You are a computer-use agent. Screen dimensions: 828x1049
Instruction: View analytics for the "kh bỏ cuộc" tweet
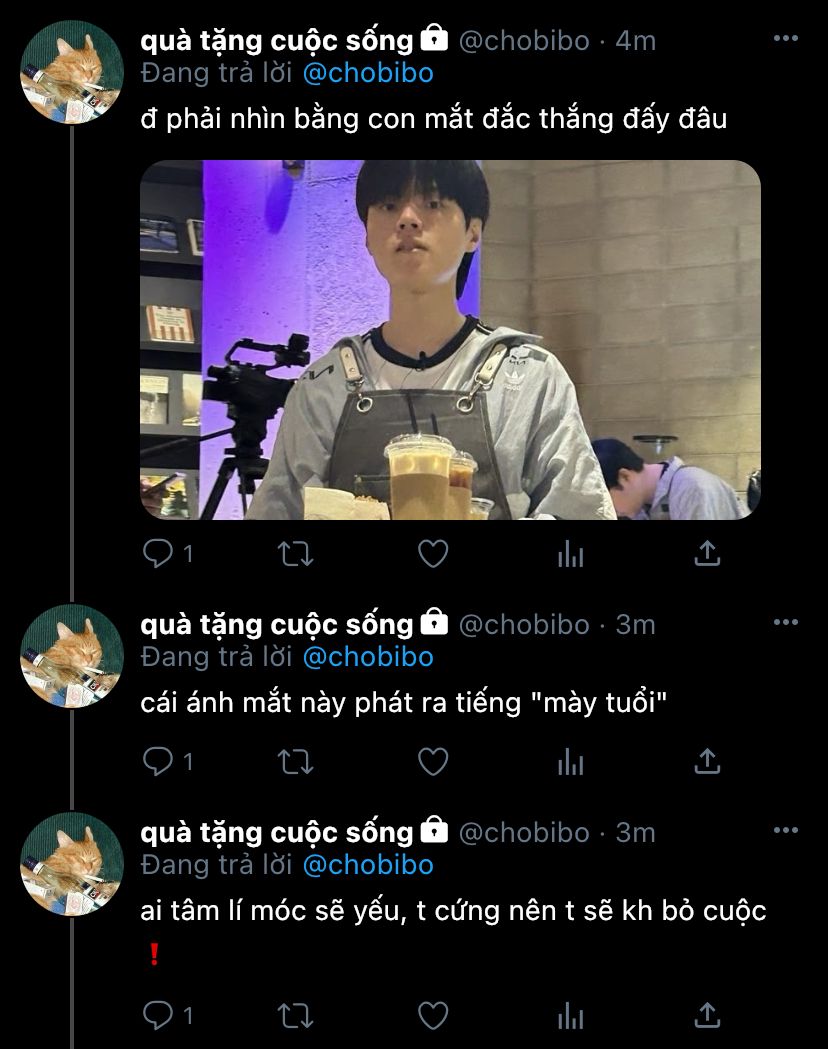(570, 1015)
